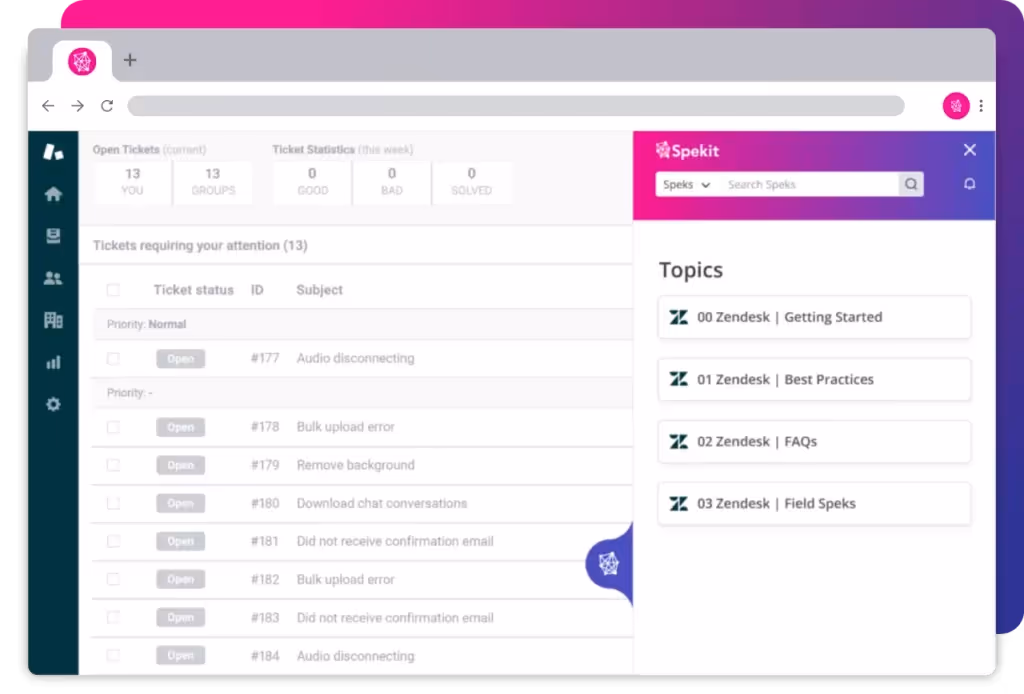
Task: Check the box for ticket #180
Action: click(113, 503)
